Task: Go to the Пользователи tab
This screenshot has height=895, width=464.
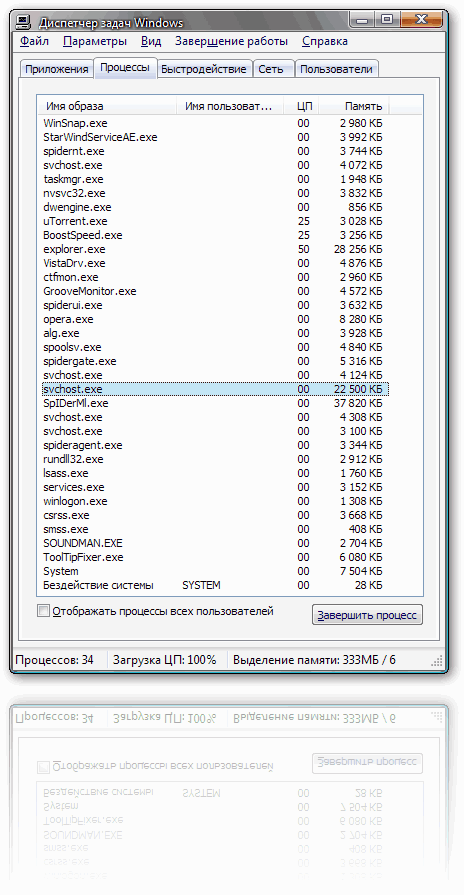Action: [336, 69]
